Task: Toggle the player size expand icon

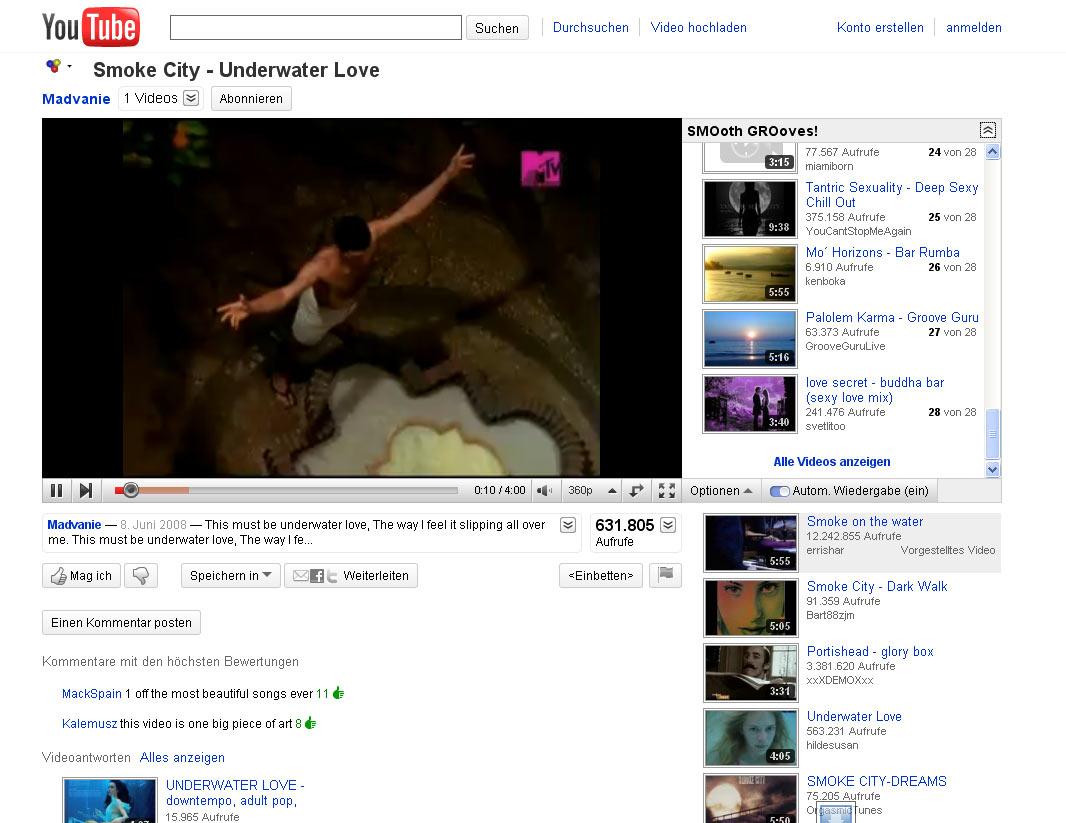Action: [x=636, y=490]
